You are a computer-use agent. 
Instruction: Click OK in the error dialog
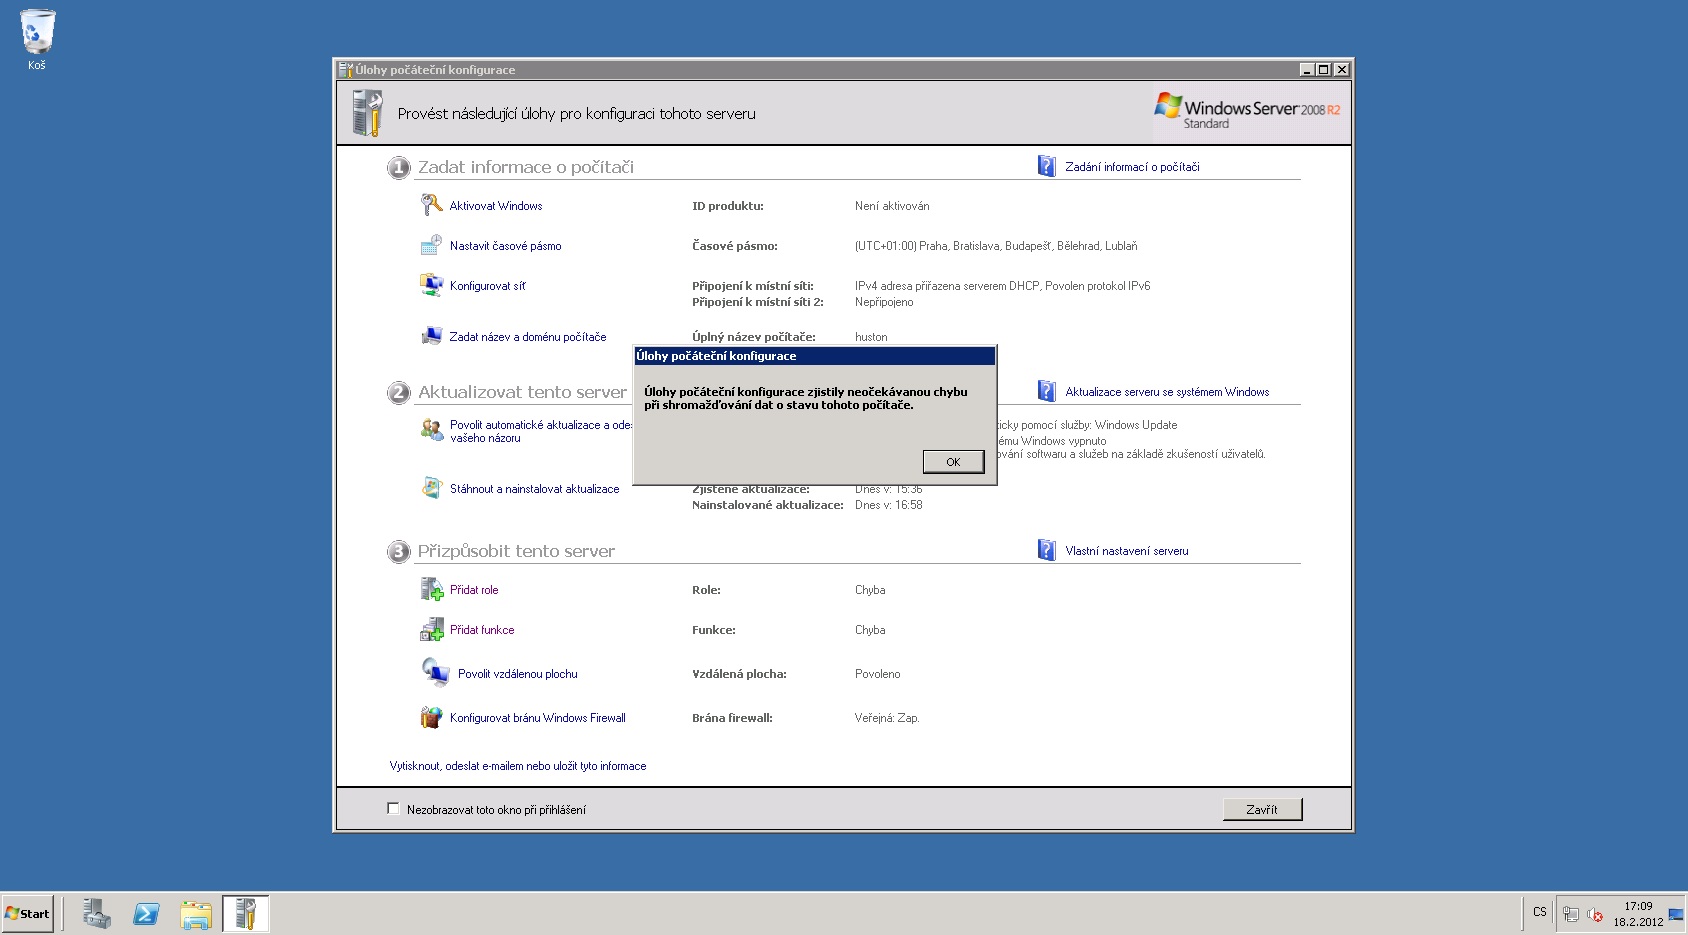click(953, 462)
